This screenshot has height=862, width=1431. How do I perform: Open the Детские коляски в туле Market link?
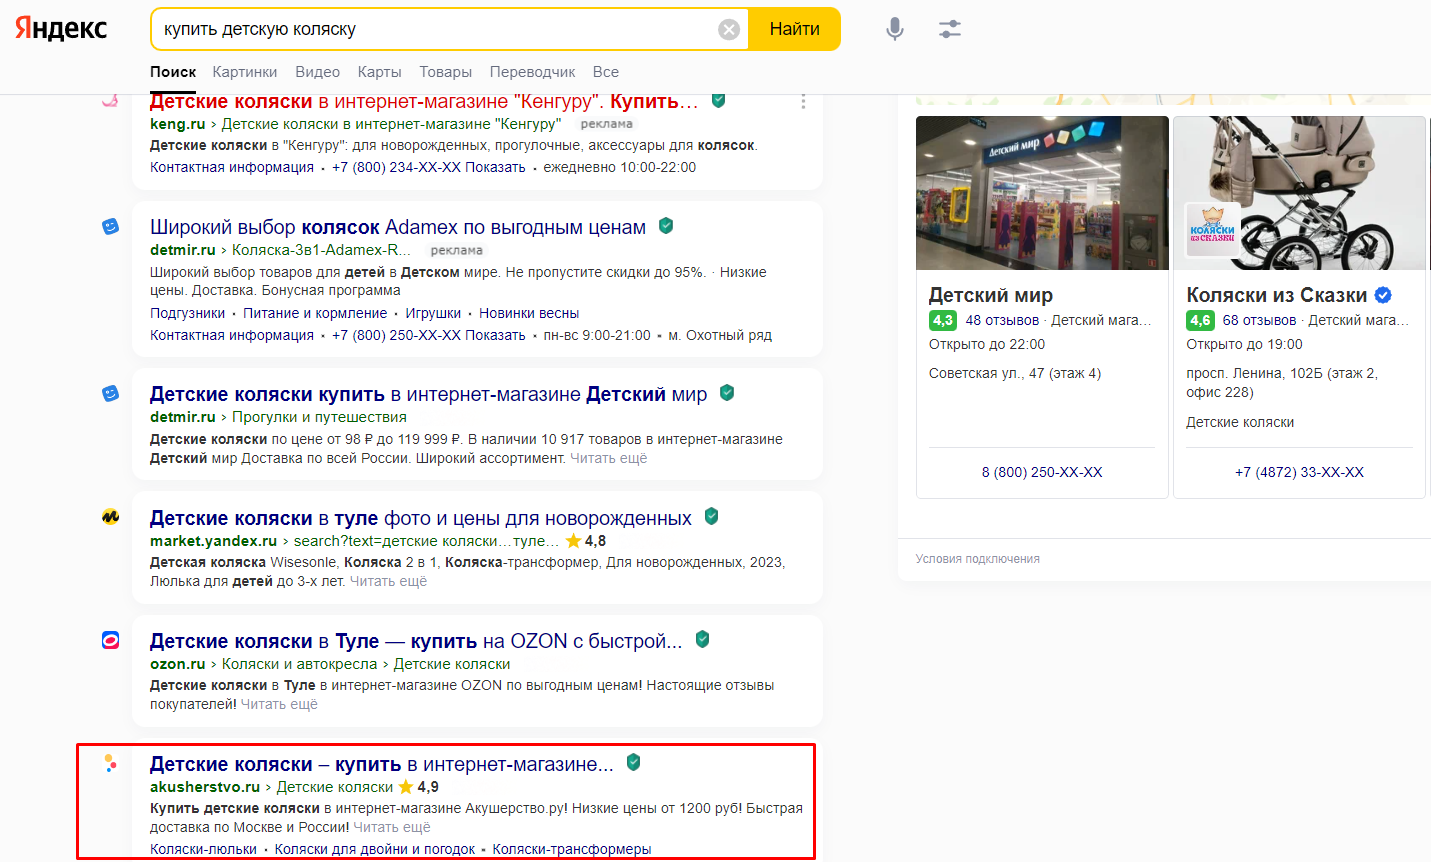[421, 518]
